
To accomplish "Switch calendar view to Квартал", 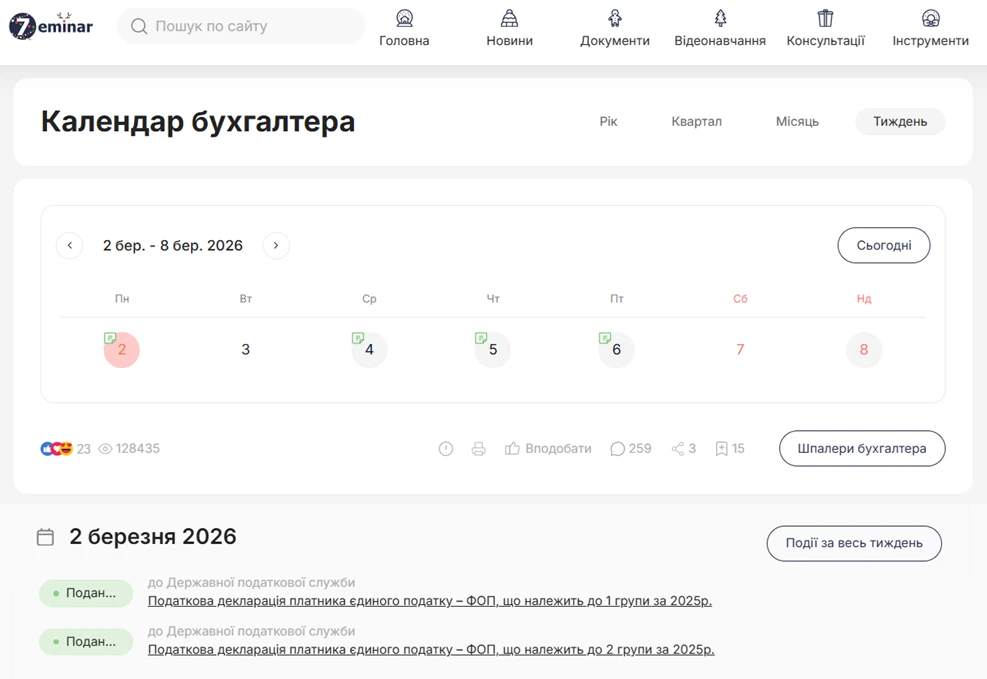I will (696, 121).
